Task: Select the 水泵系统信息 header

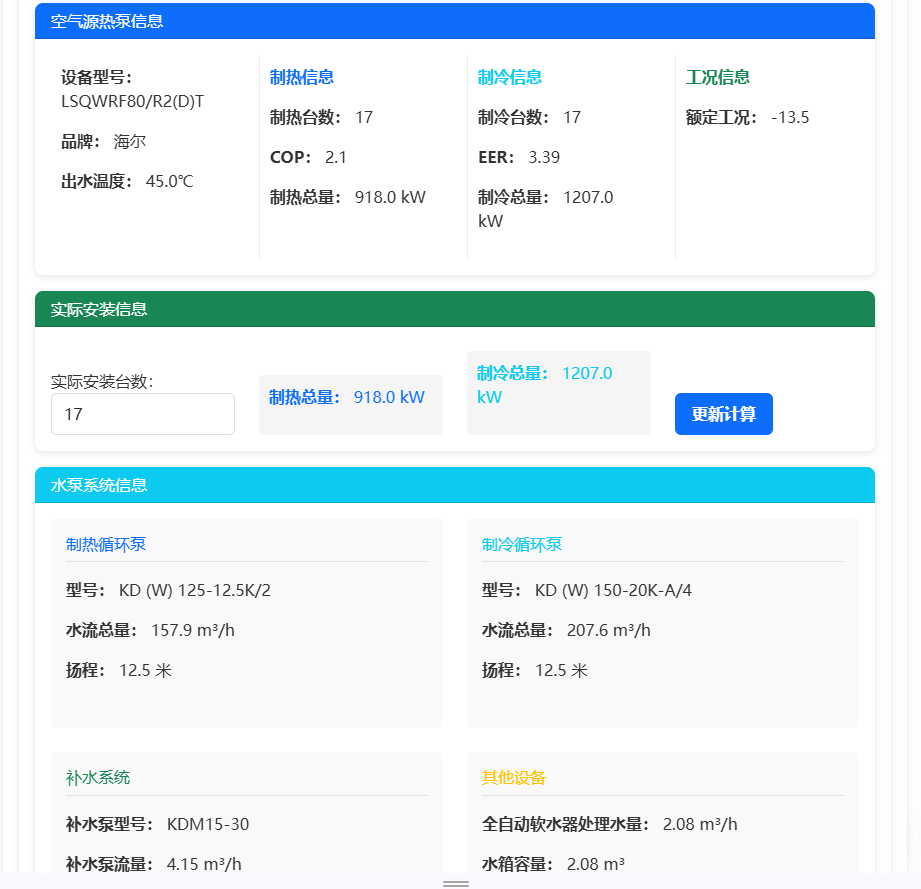Action: pyautogui.click(x=455, y=485)
